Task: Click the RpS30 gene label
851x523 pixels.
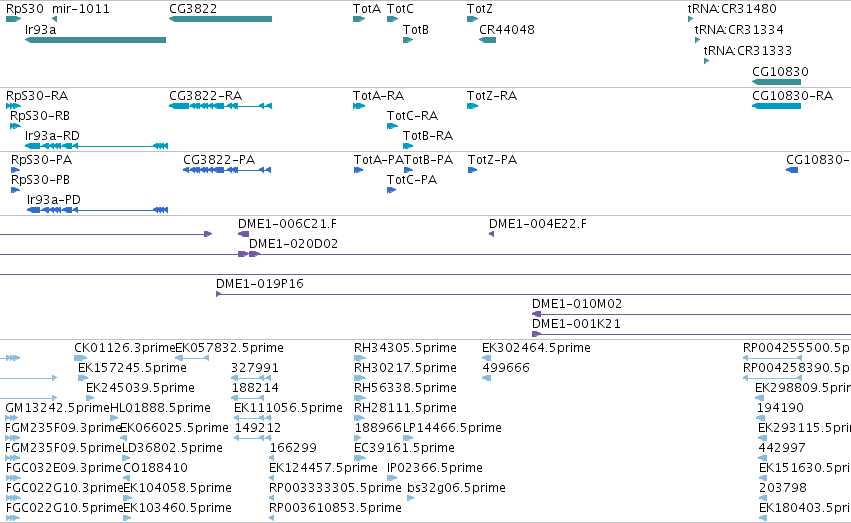Action: 24,9
